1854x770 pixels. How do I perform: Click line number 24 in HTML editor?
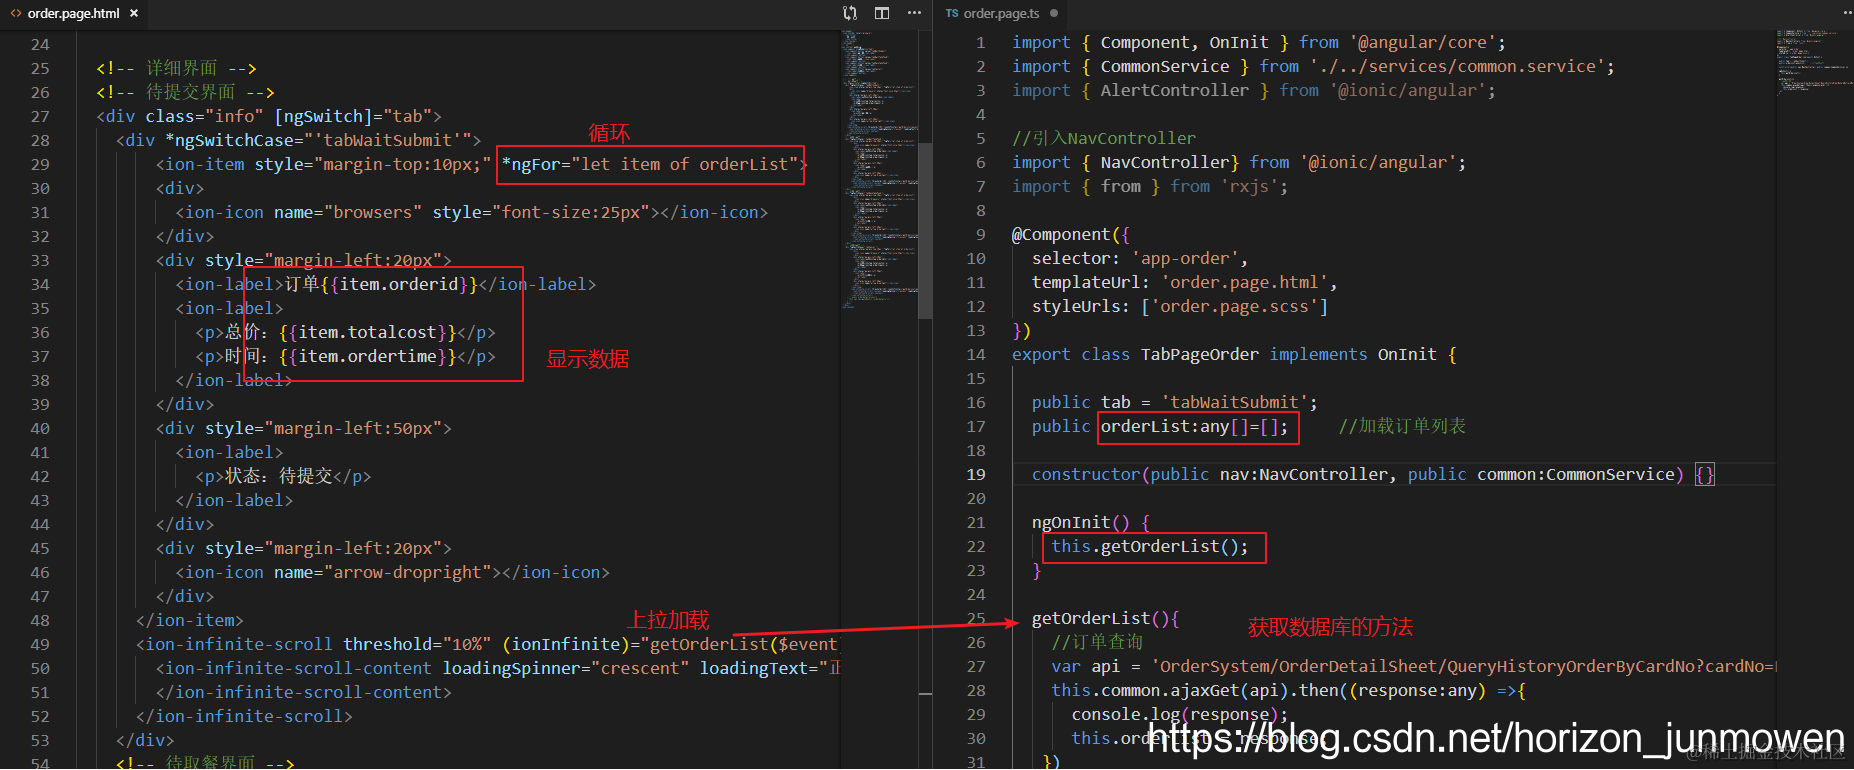point(40,44)
